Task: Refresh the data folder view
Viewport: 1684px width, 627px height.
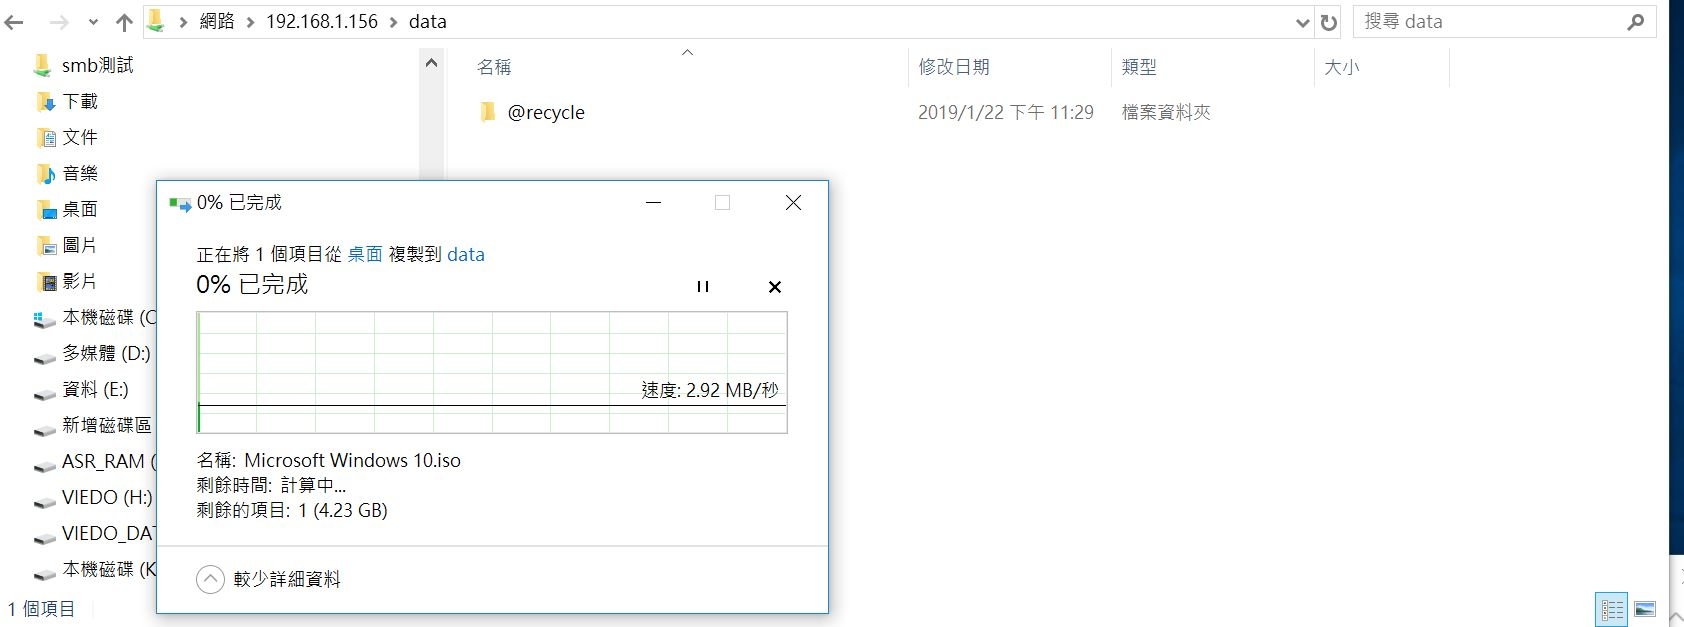Action: 1329,22
